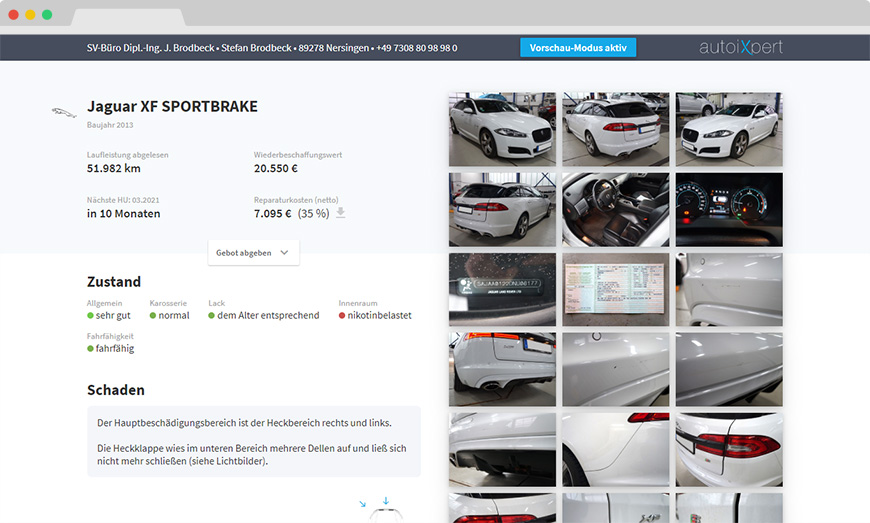This screenshot has height=523, width=870.
Task: Click the 20.550 € replacement value
Action: pos(276,168)
